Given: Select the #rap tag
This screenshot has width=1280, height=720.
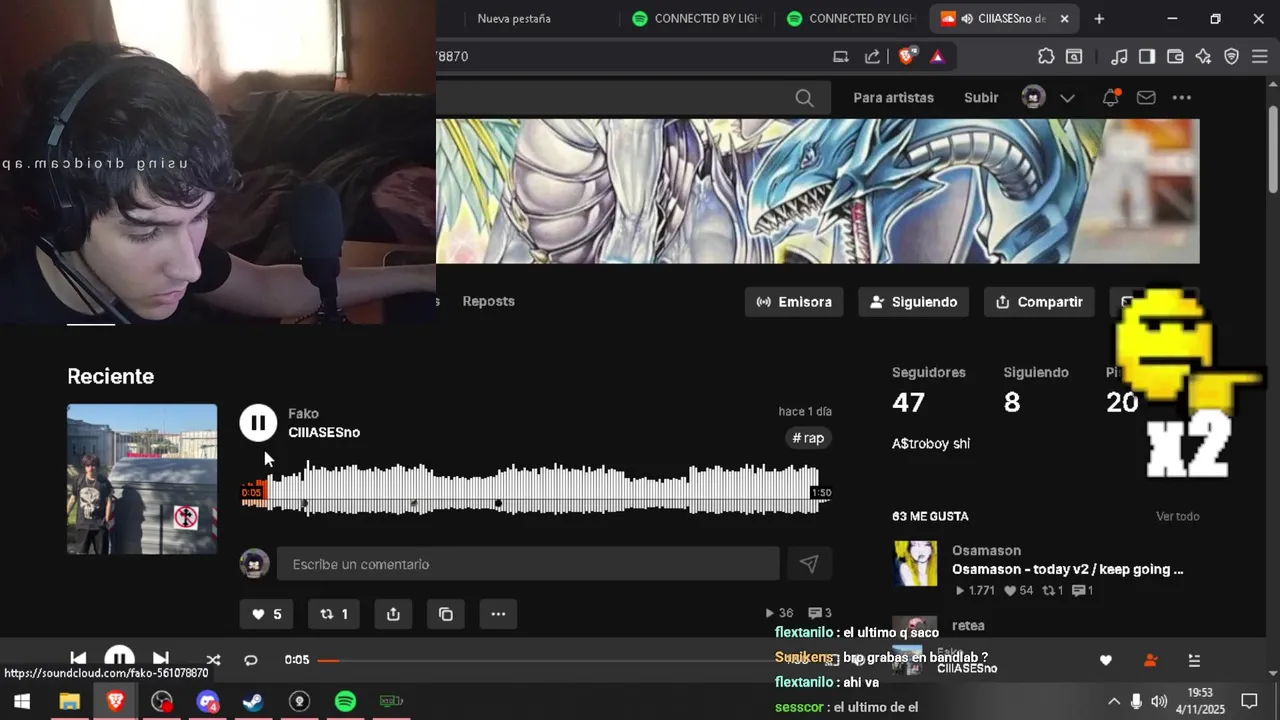Looking at the screenshot, I should point(808,438).
